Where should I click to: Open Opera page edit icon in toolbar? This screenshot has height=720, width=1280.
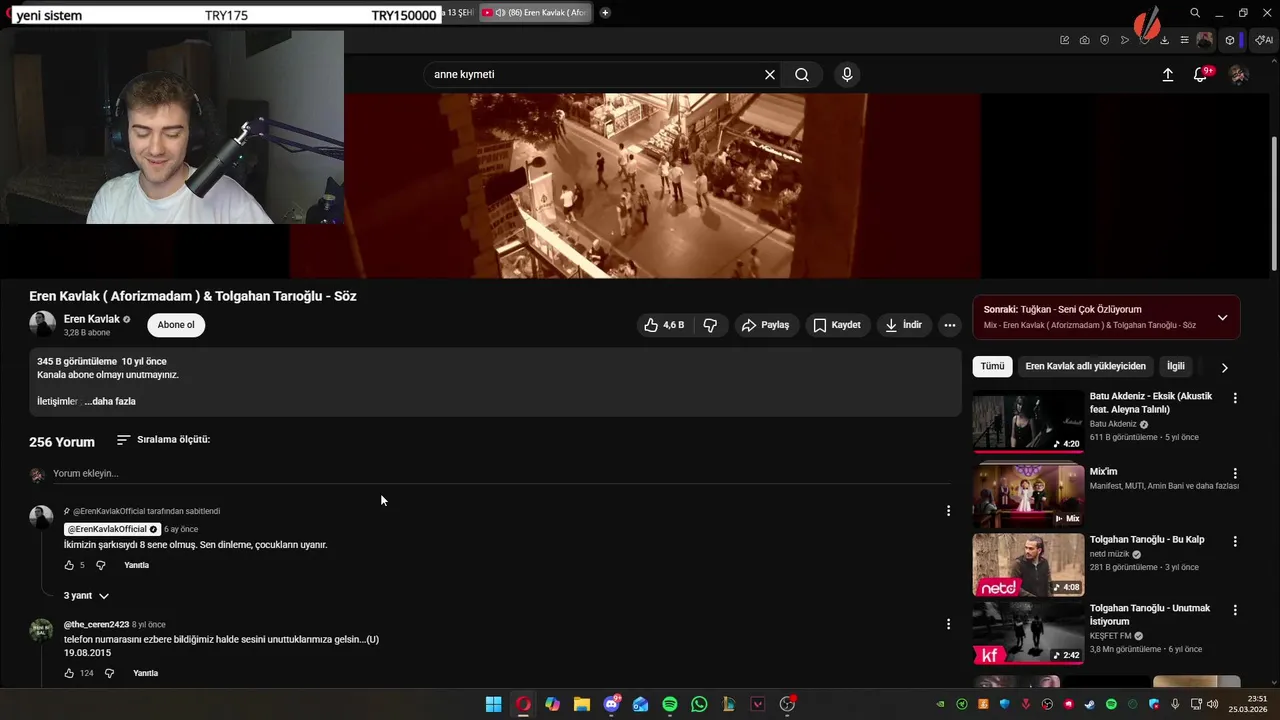coord(1064,40)
